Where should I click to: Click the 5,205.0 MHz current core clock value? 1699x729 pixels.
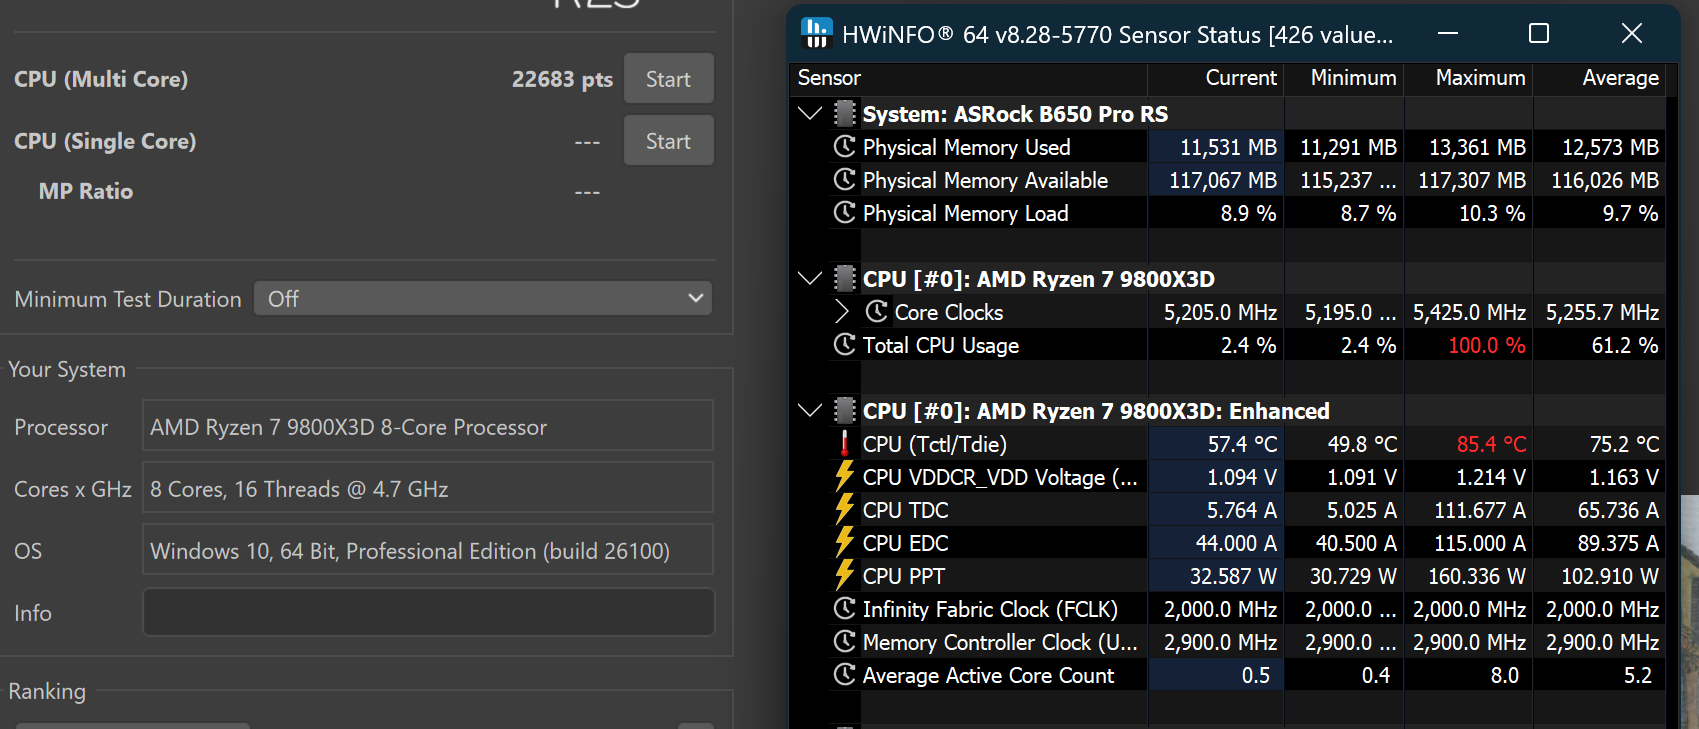pos(1220,312)
